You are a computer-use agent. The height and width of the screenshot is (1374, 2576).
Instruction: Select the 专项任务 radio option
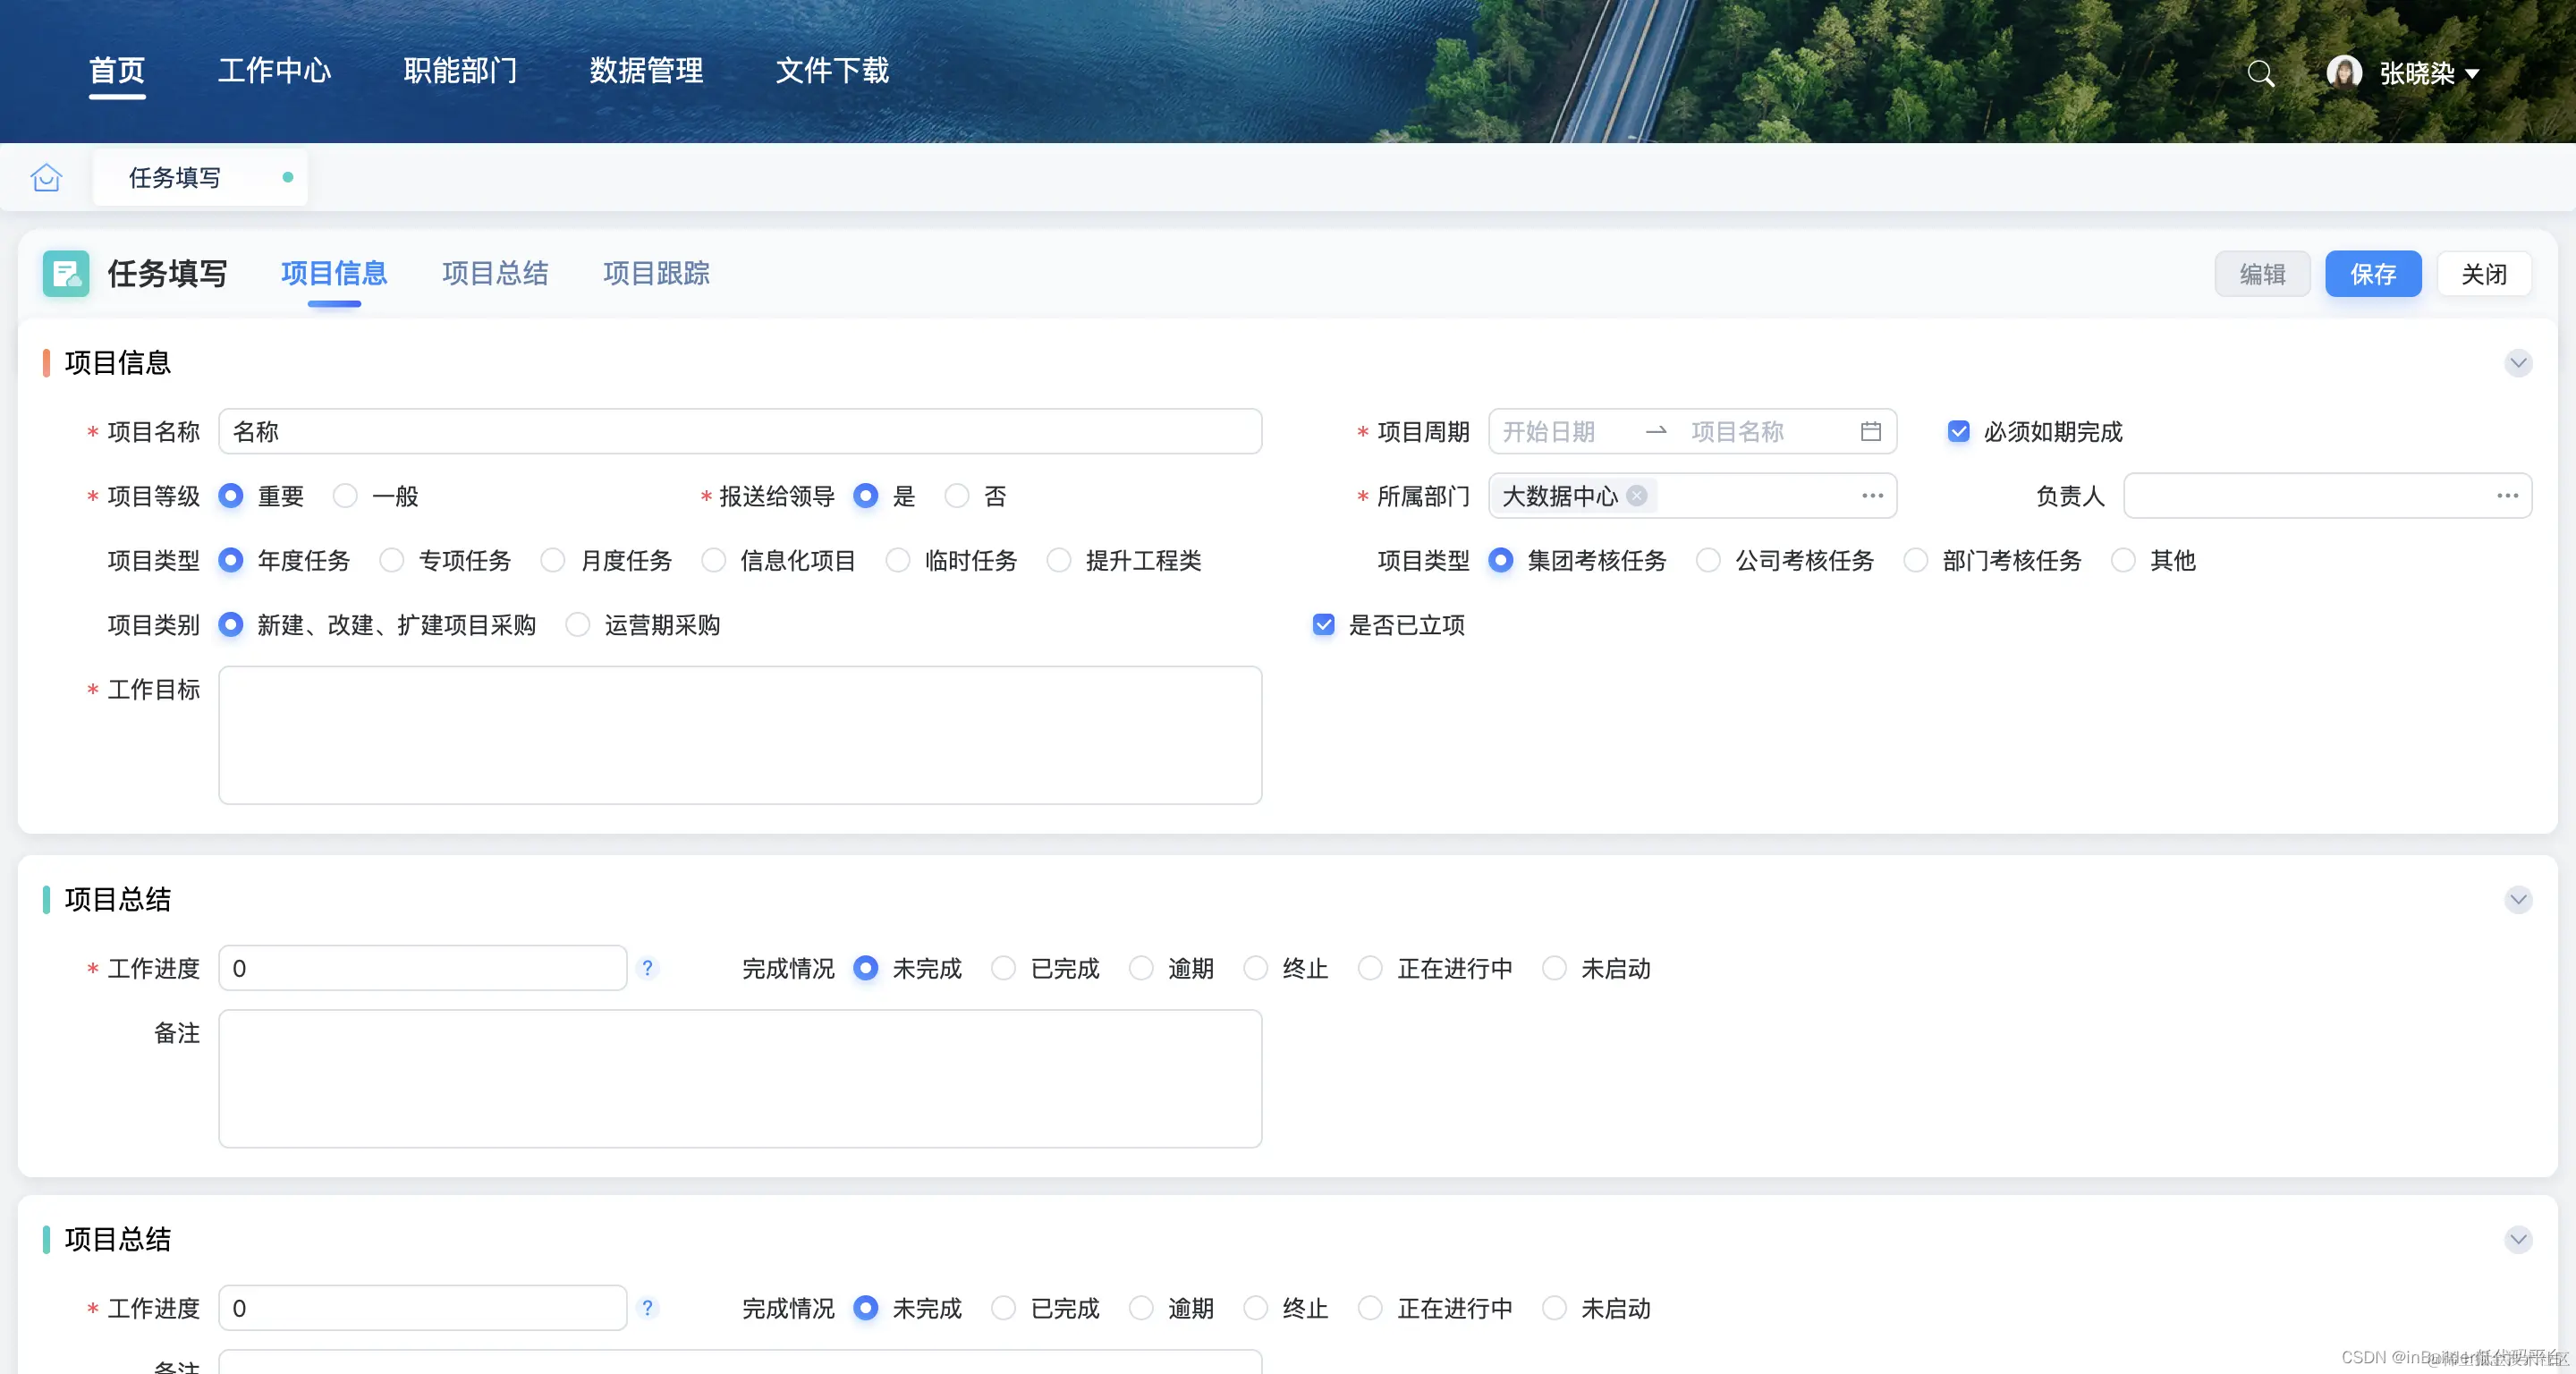(392, 560)
